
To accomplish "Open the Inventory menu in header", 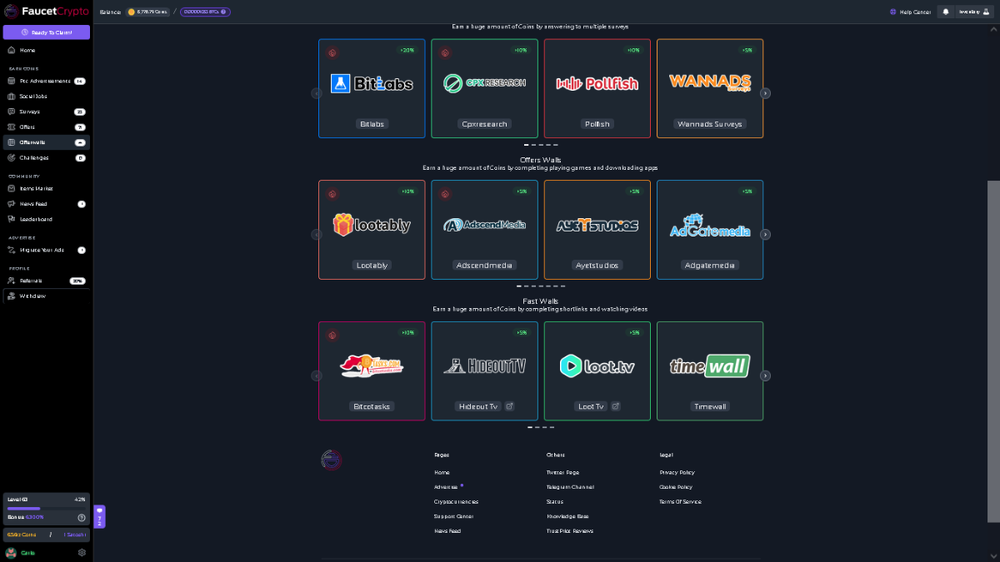I will click(x=971, y=12).
